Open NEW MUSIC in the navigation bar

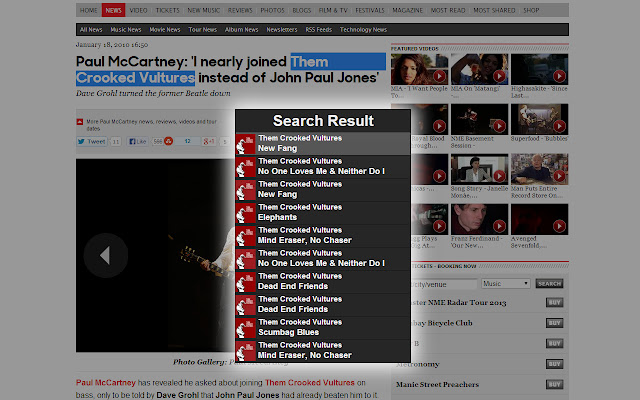point(204,10)
